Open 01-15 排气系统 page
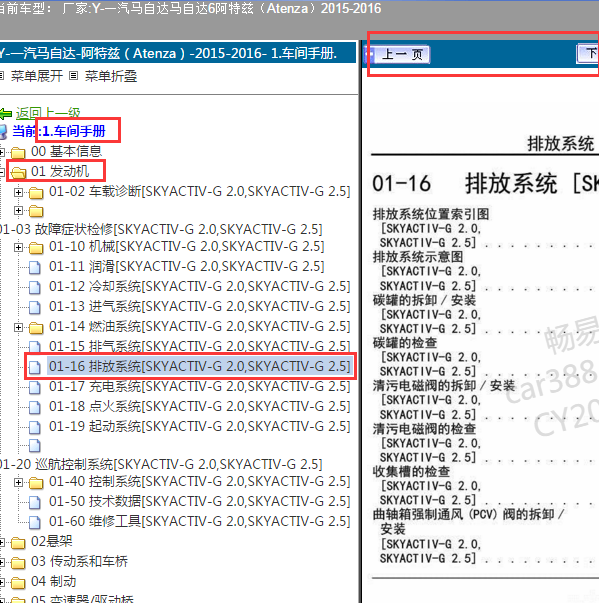Image resolution: width=599 pixels, height=603 pixels. click(200, 346)
